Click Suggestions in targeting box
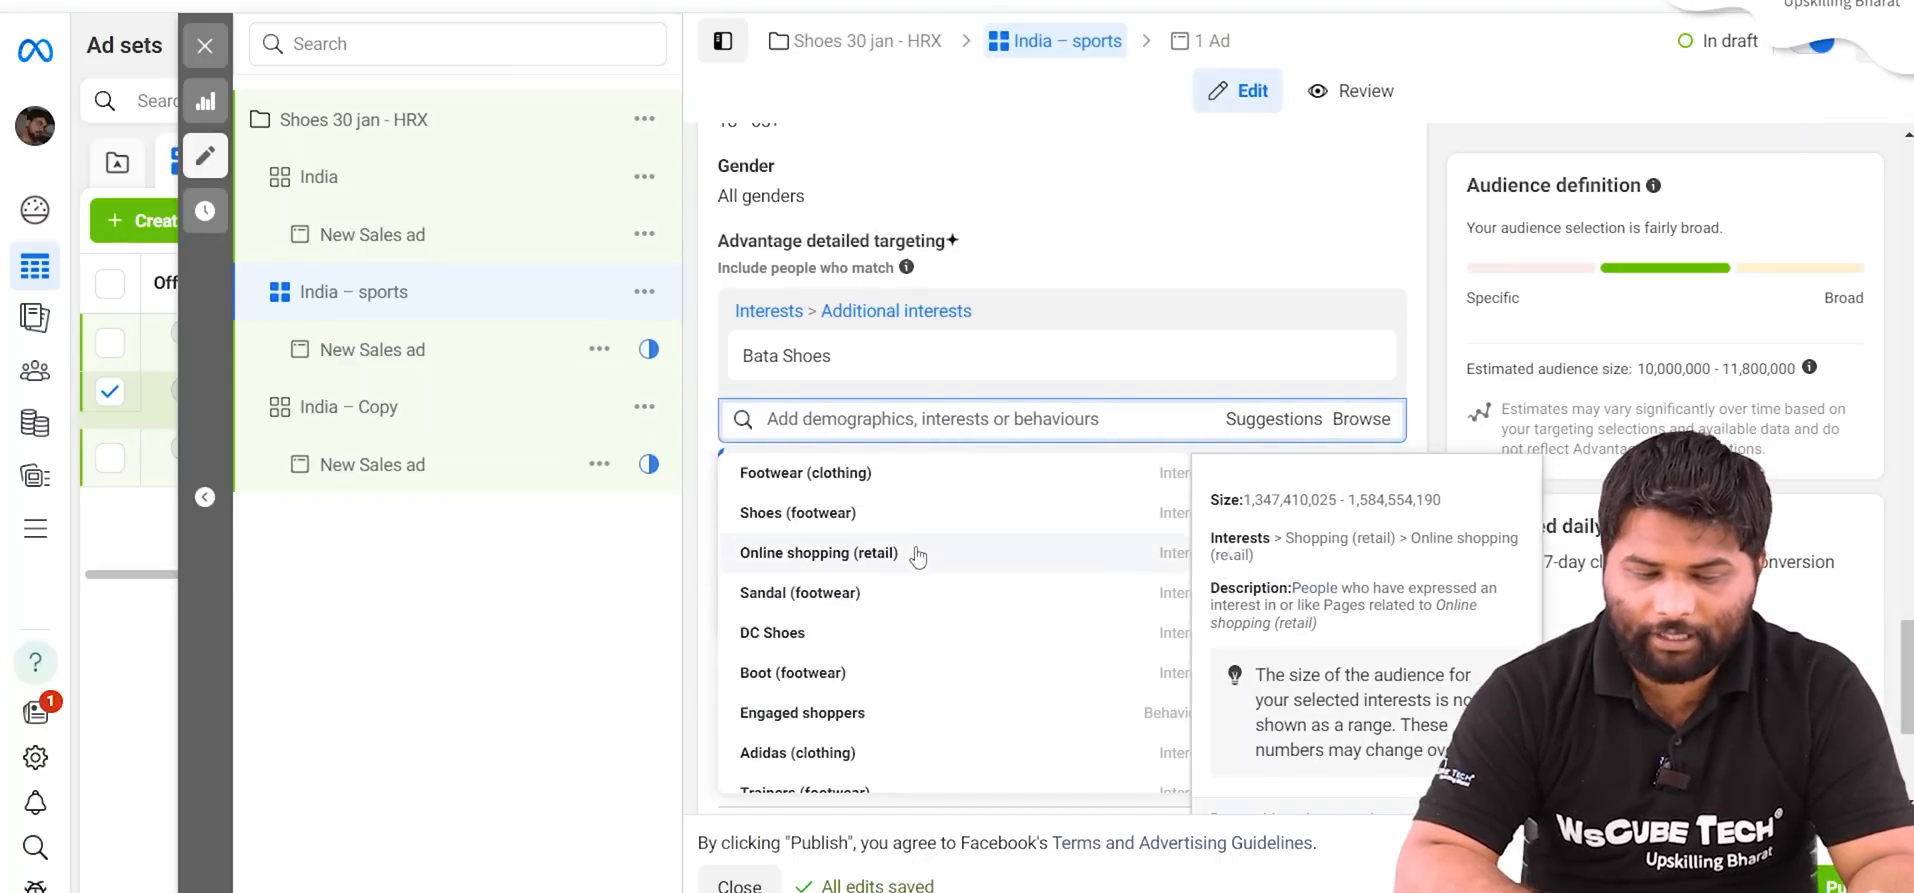Viewport: 1914px width, 893px height. [x=1274, y=420]
